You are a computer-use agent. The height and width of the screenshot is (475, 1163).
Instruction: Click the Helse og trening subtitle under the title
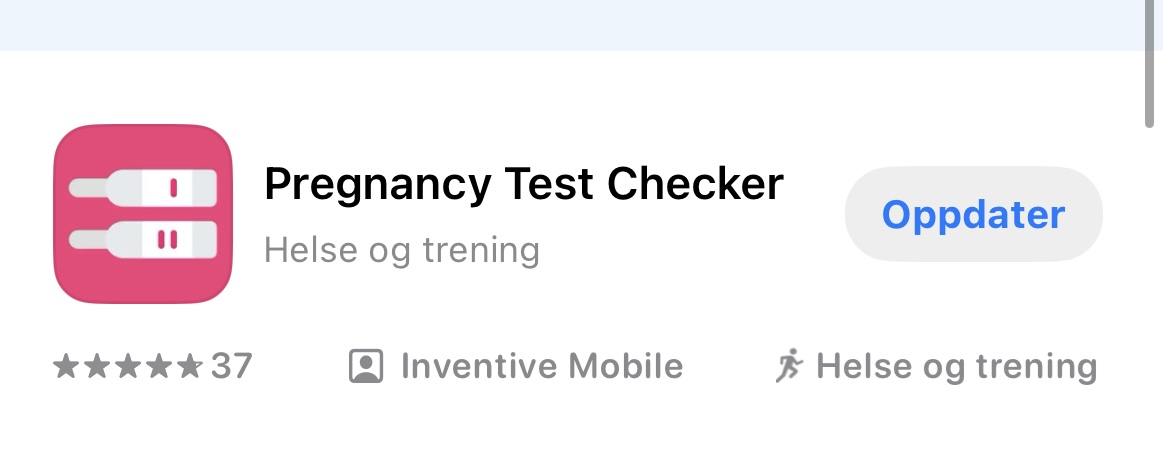click(x=401, y=249)
